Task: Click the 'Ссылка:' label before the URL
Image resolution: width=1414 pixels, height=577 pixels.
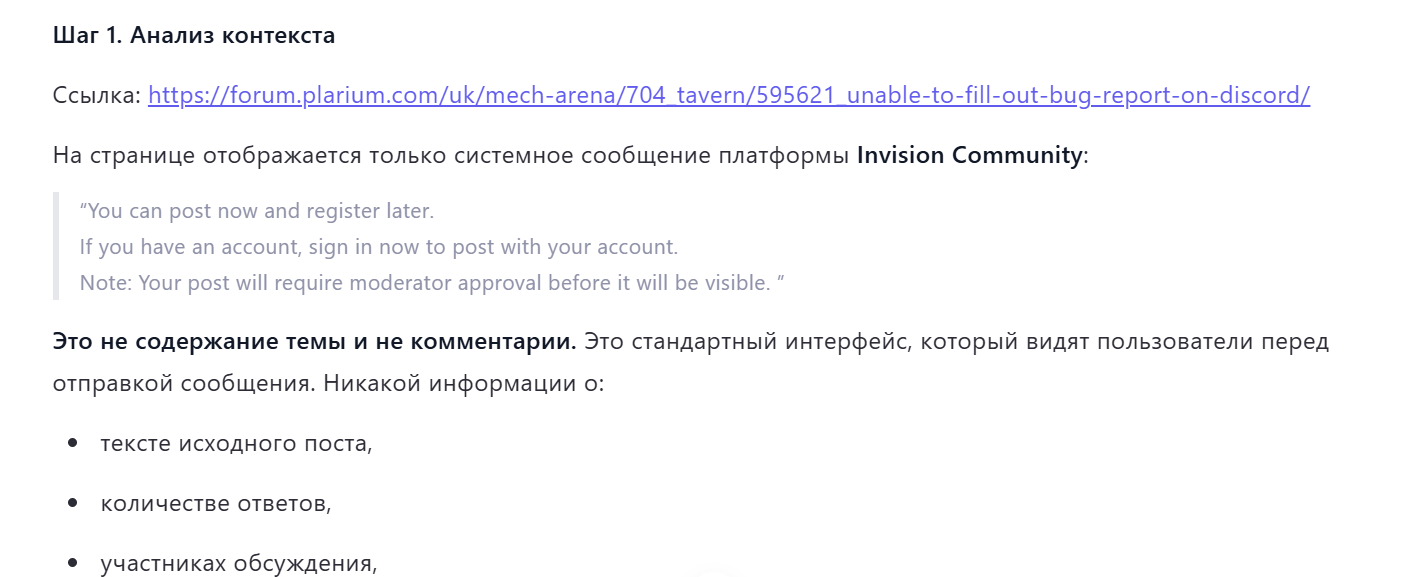Action: point(97,96)
